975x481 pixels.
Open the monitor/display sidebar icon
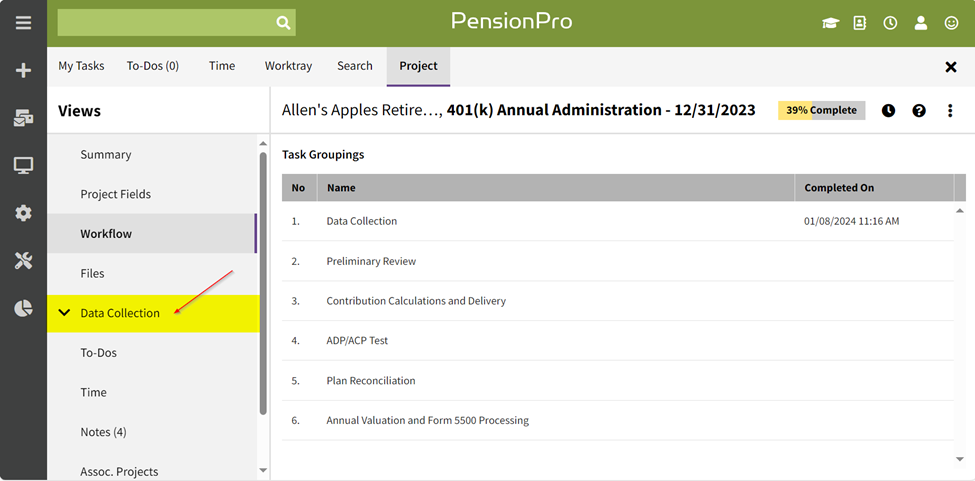23,165
